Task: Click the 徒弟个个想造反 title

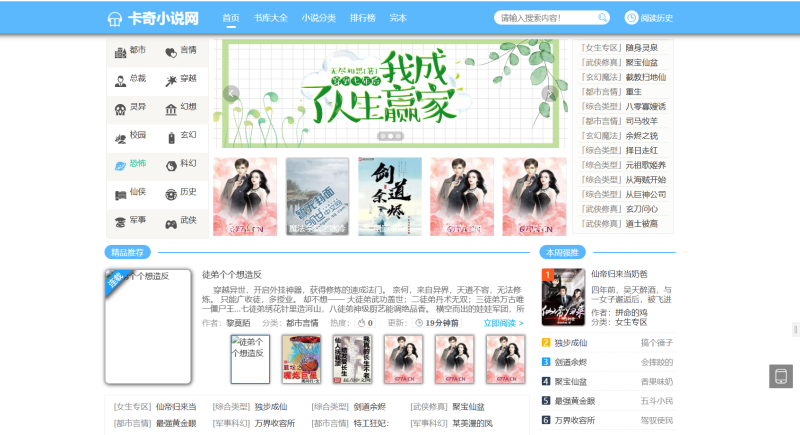Action: [x=232, y=275]
